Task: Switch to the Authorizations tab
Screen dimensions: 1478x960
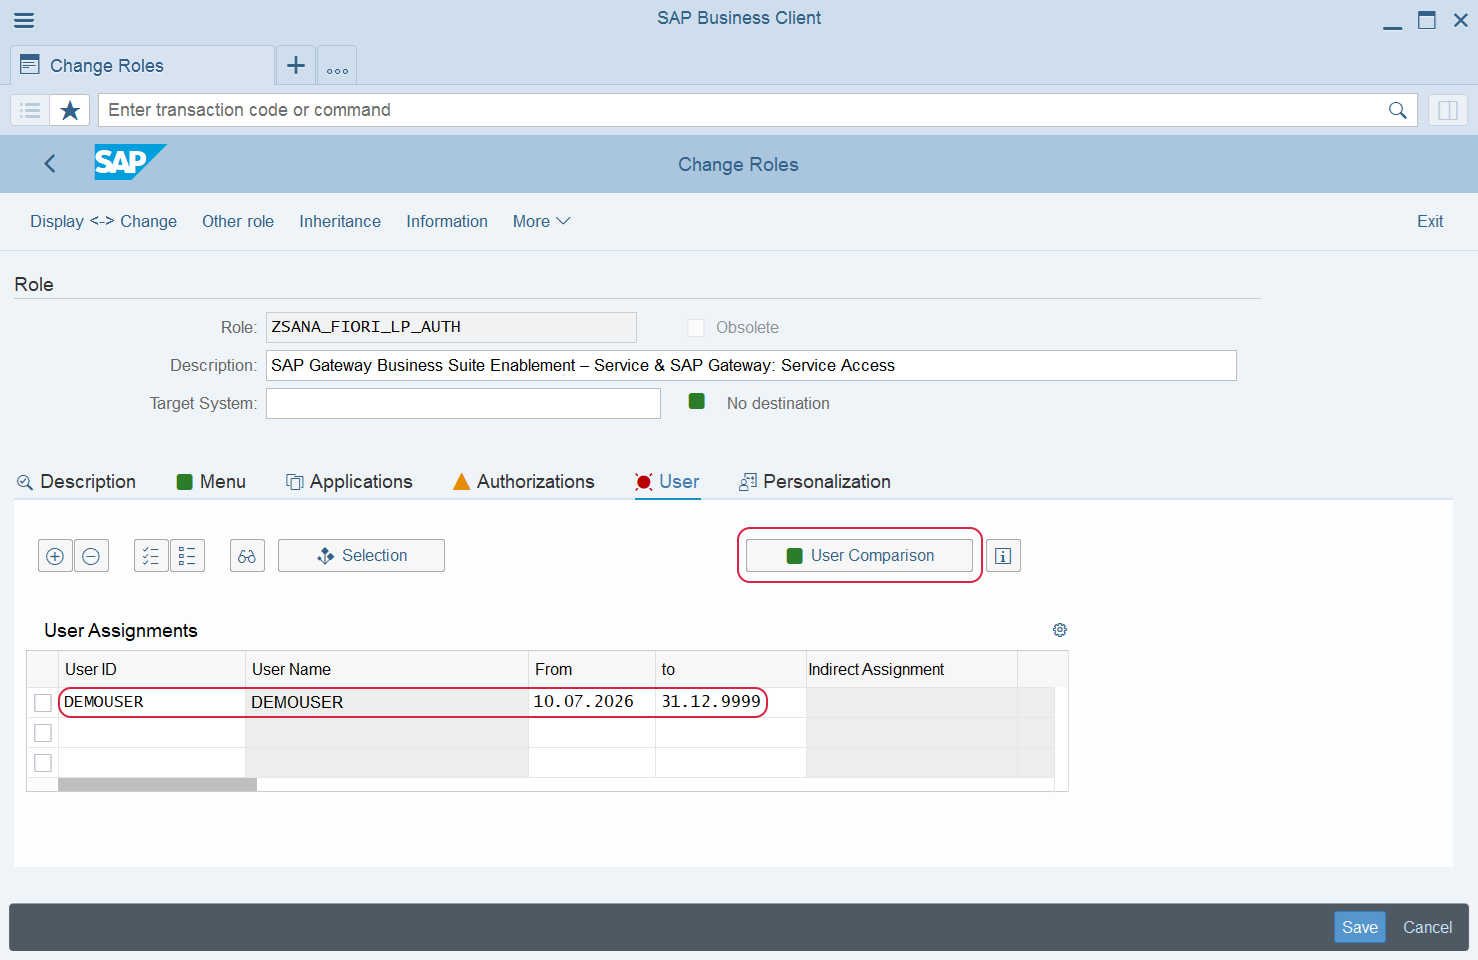Action: (524, 482)
